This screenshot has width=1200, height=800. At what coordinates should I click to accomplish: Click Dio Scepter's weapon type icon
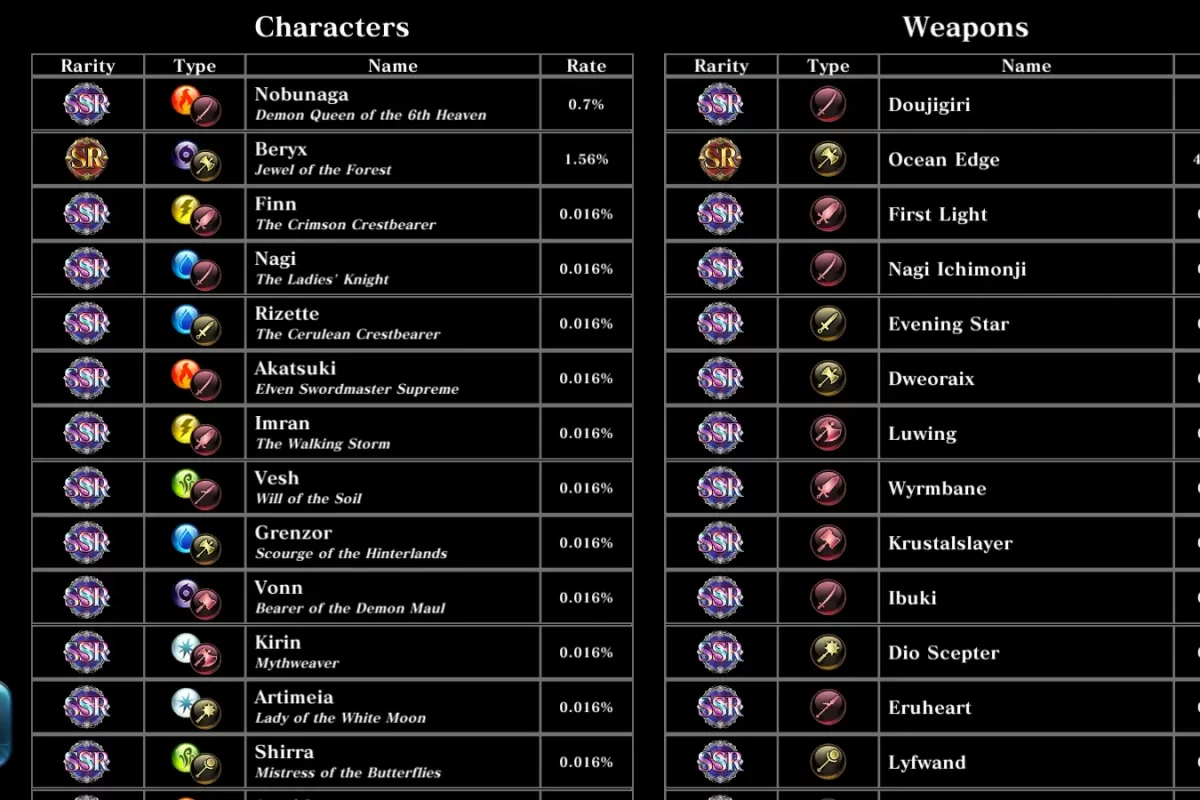[x=828, y=652]
